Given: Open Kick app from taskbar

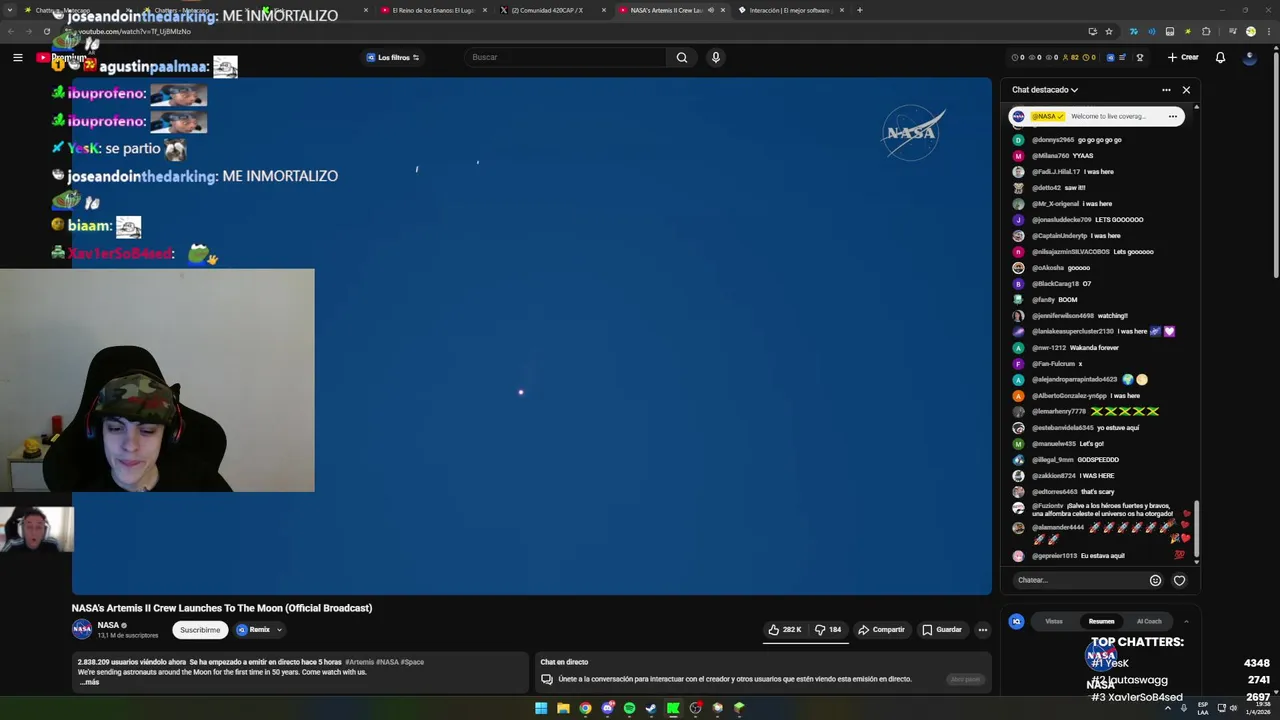Looking at the screenshot, I should [673, 708].
